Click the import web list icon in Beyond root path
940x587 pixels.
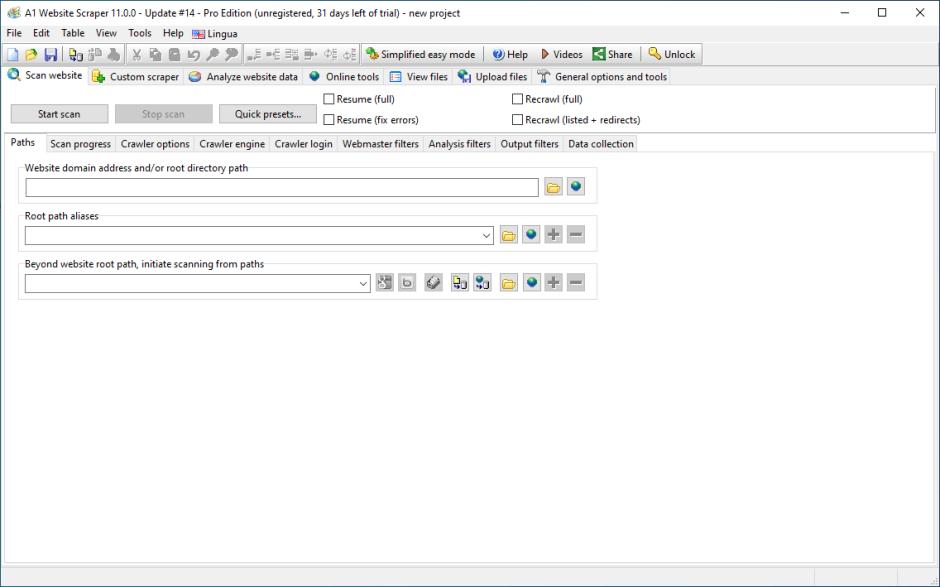pyautogui.click(x=483, y=283)
